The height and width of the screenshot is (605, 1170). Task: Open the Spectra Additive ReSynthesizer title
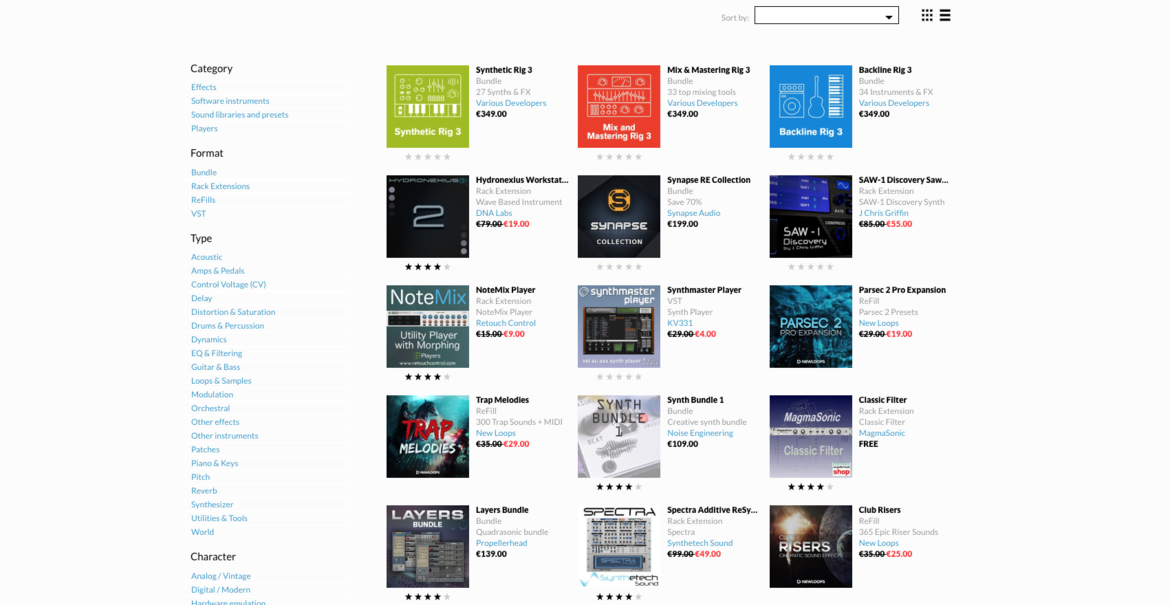713,510
